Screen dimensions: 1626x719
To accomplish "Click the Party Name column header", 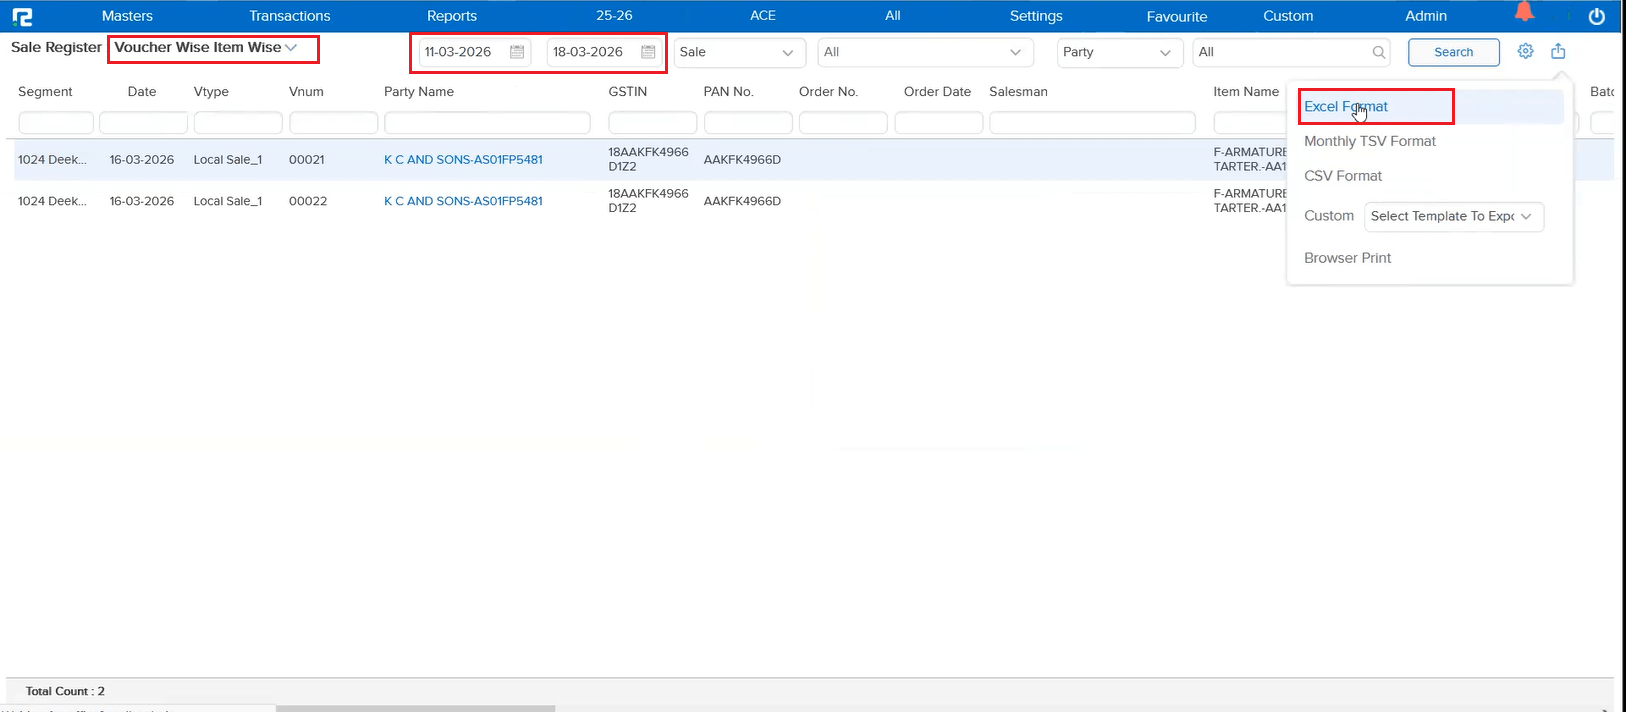I will pyautogui.click(x=419, y=92).
